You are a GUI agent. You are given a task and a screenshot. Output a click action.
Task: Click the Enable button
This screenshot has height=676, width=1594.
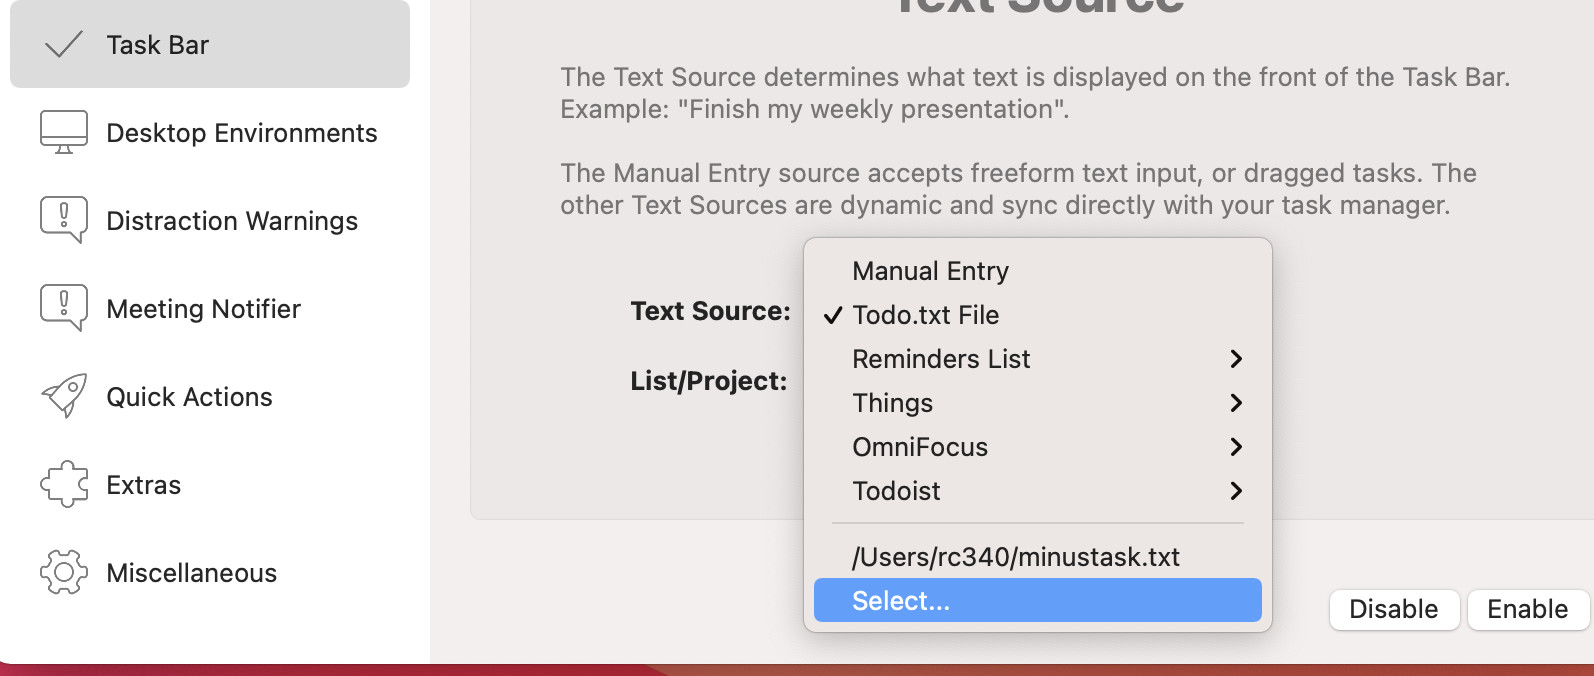click(1527, 609)
